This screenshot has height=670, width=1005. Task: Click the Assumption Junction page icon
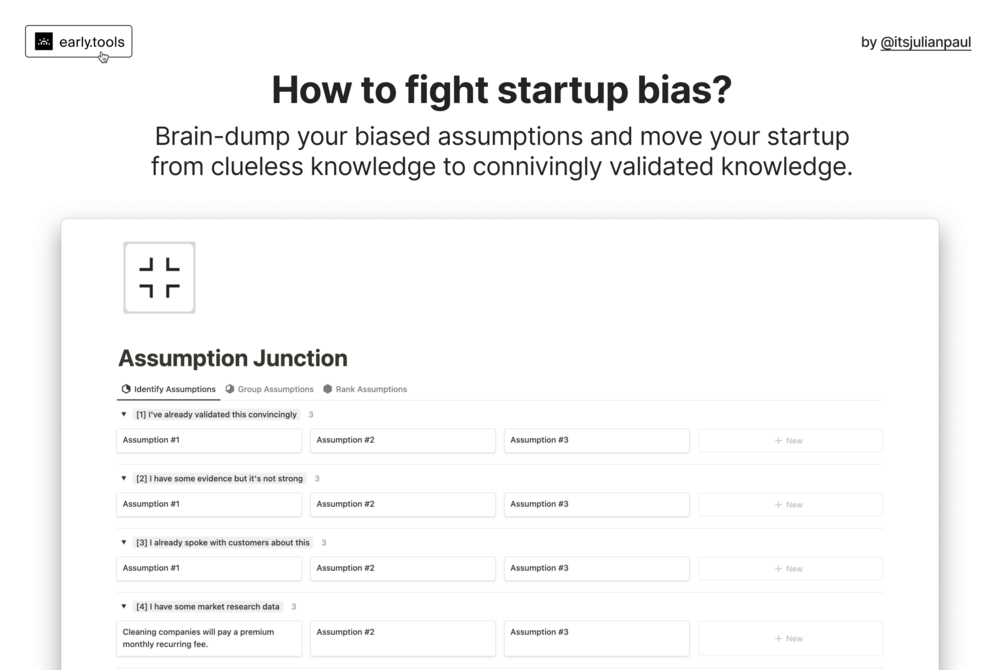tap(159, 278)
